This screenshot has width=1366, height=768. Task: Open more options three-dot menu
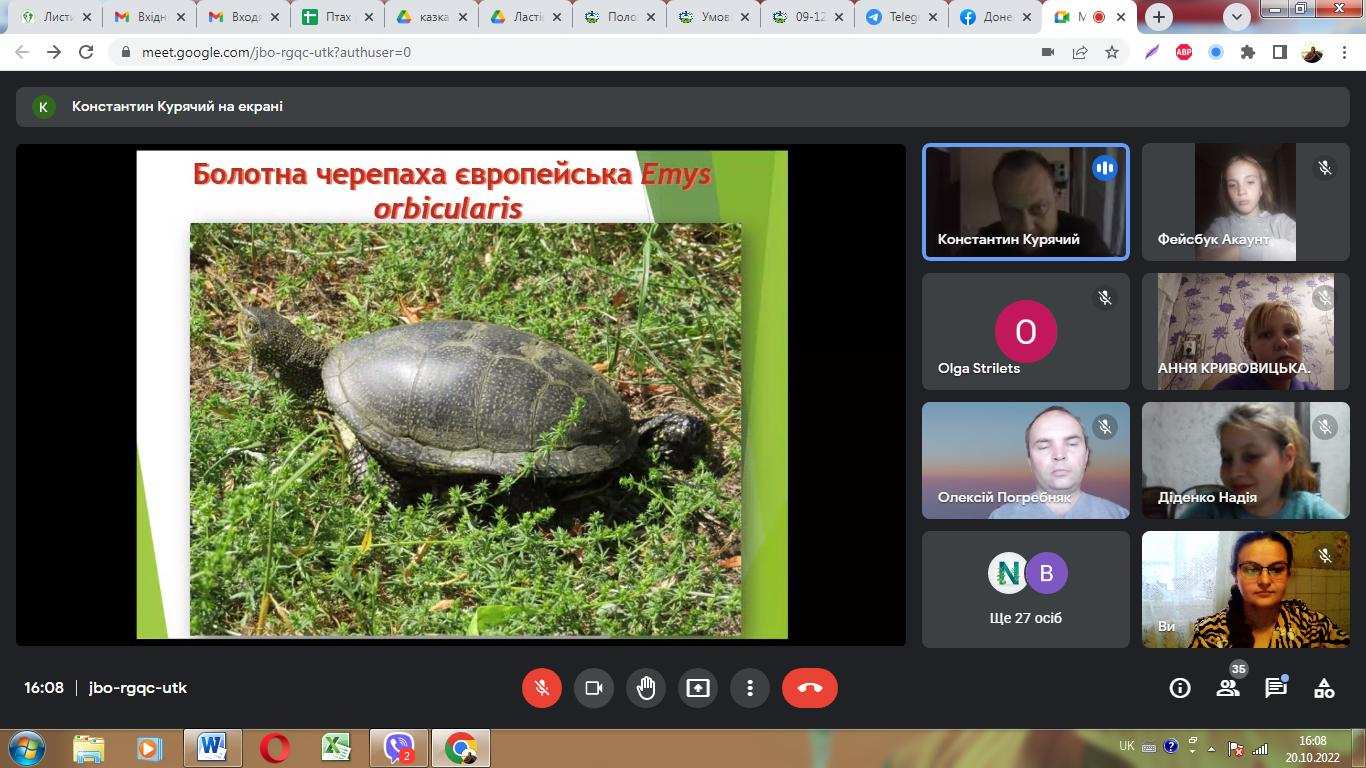[750, 688]
